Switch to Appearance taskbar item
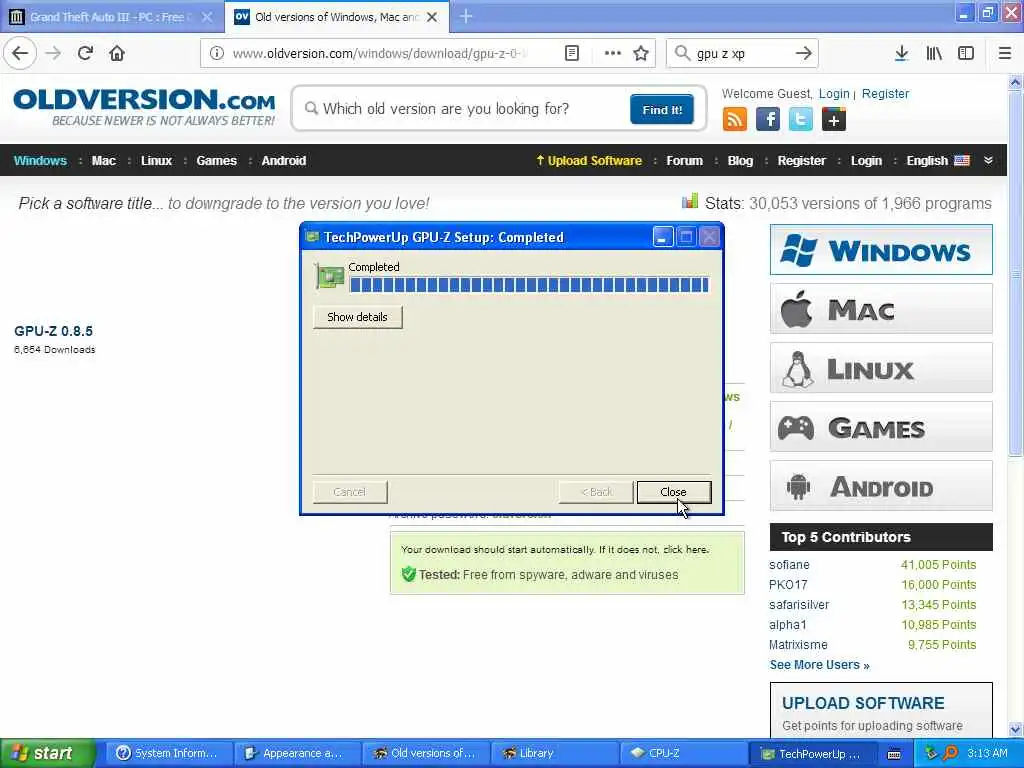Image resolution: width=1024 pixels, height=768 pixels. 296,753
